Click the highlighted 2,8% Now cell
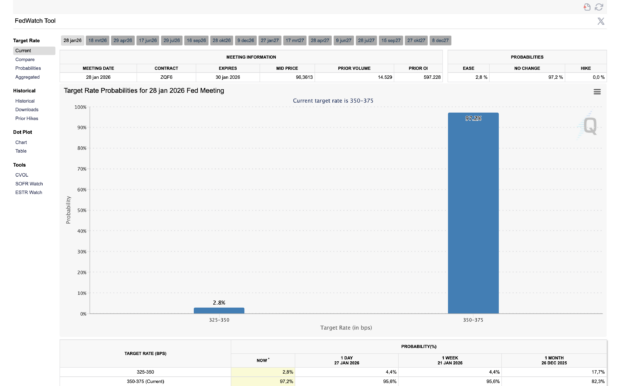Viewport: 640px width, 386px height. click(263, 372)
